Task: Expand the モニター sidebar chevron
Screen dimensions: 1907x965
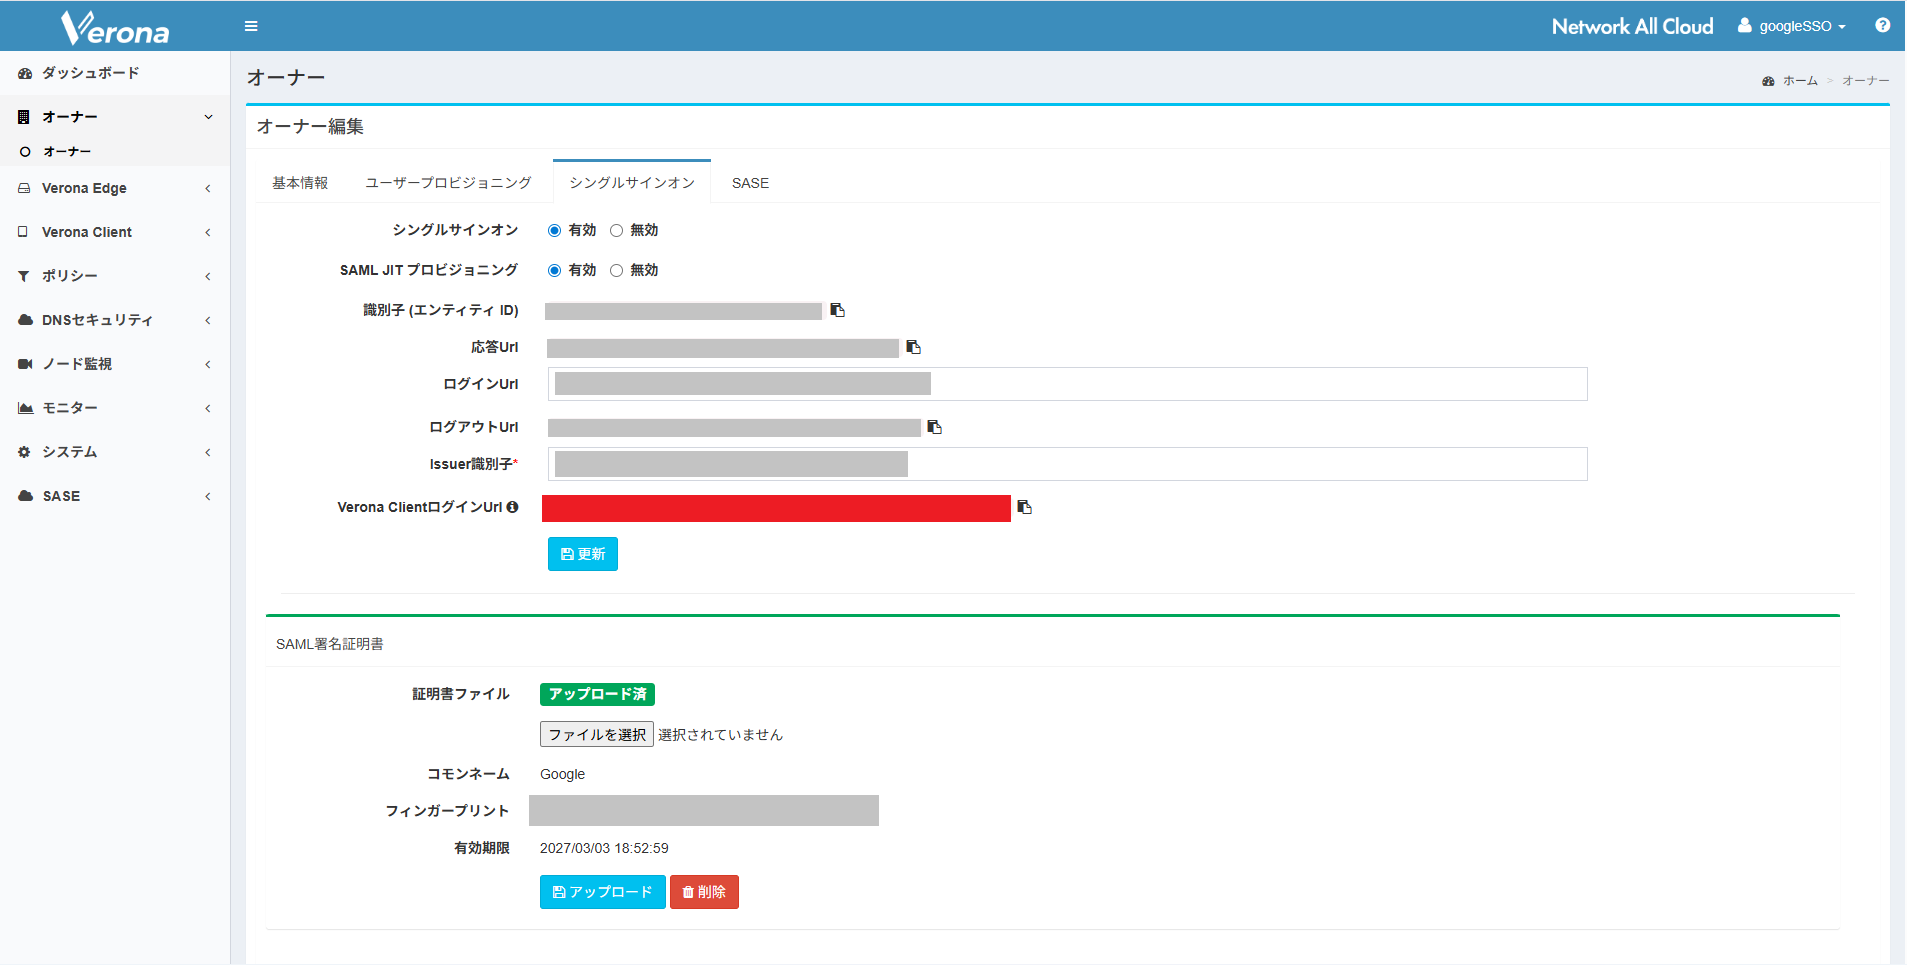Action: [x=208, y=408]
